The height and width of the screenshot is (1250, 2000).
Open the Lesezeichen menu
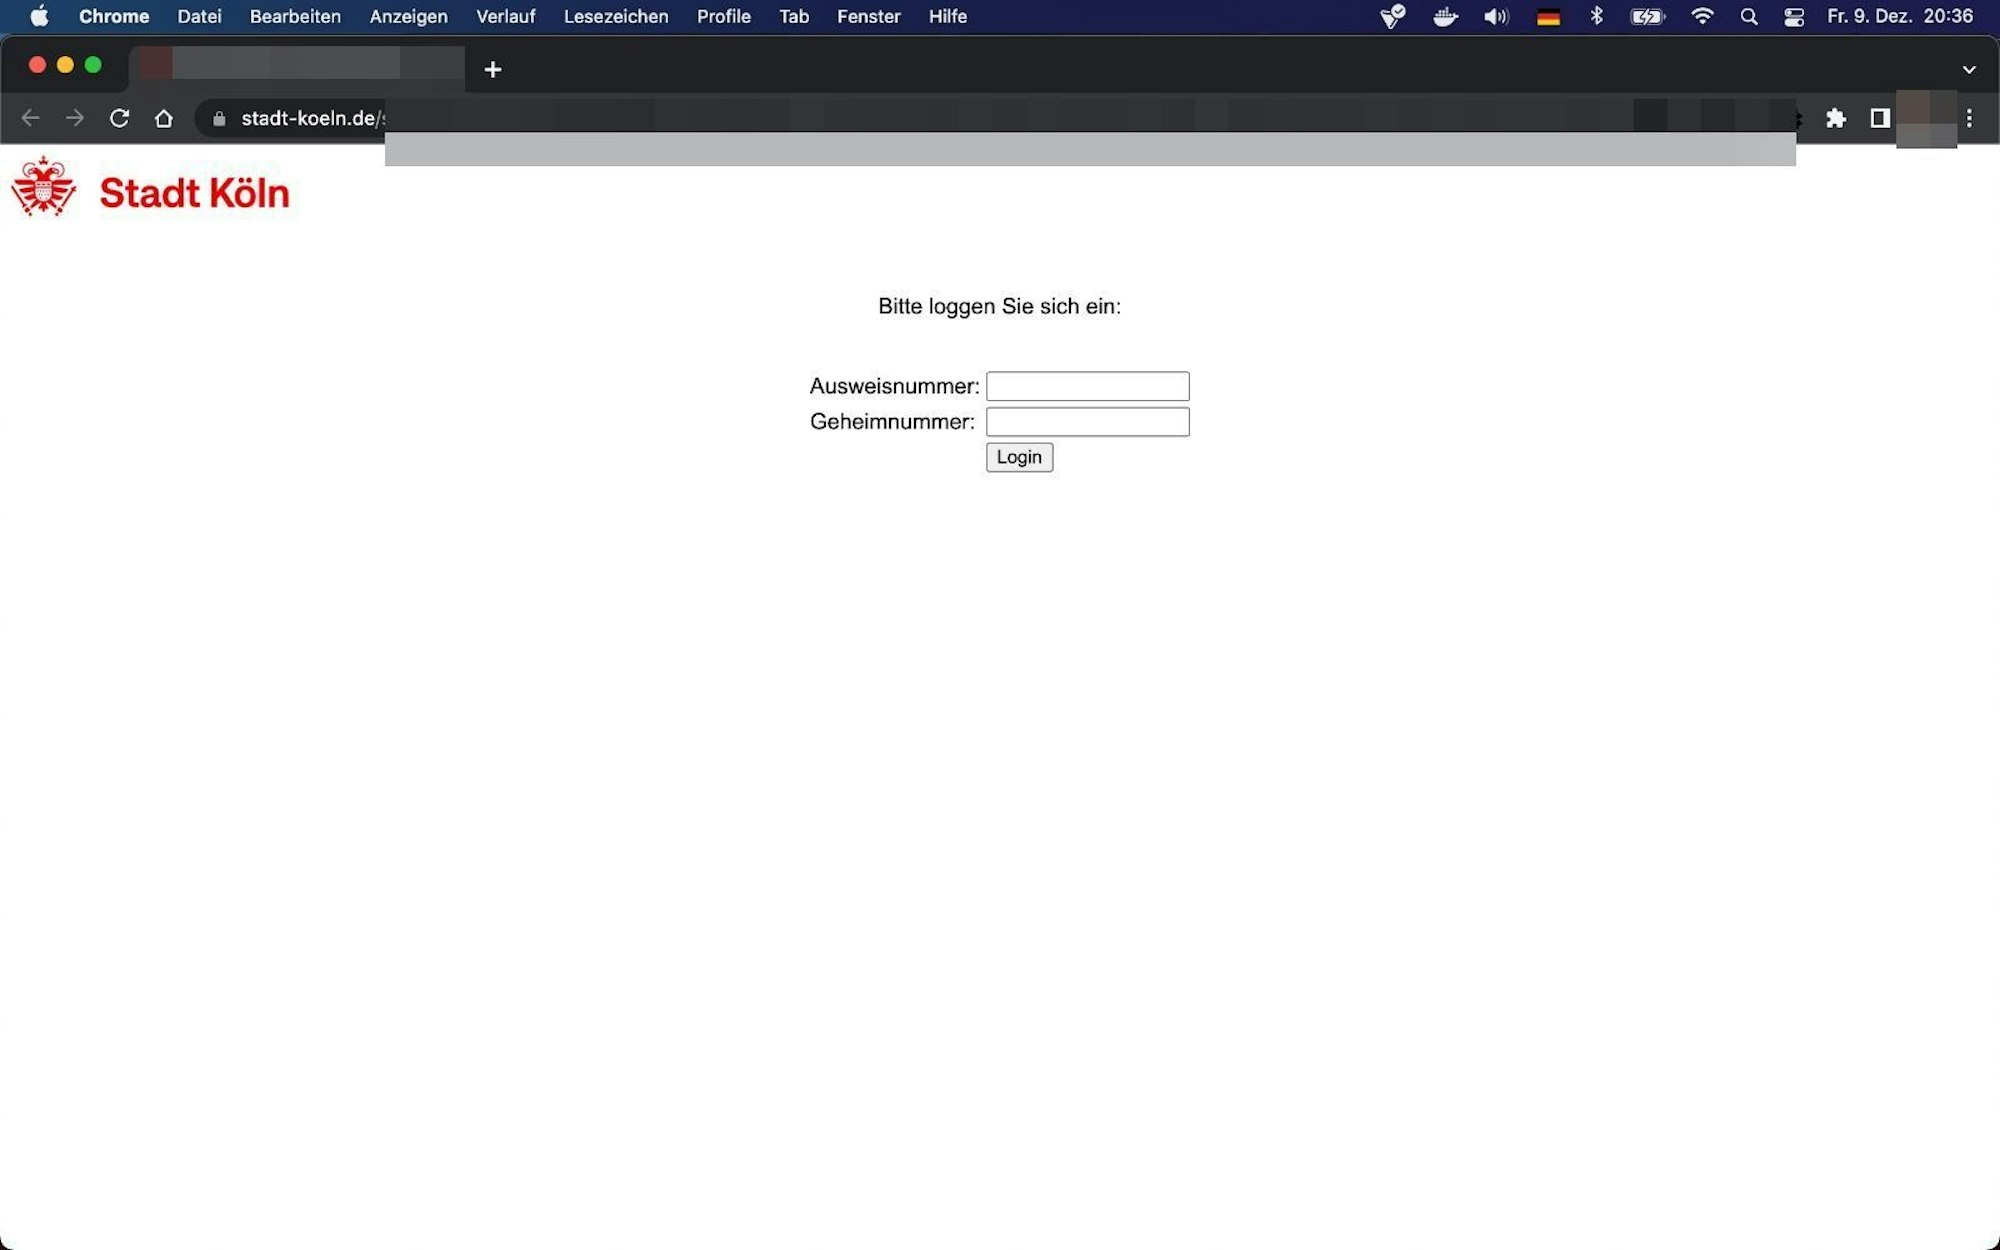(x=615, y=16)
